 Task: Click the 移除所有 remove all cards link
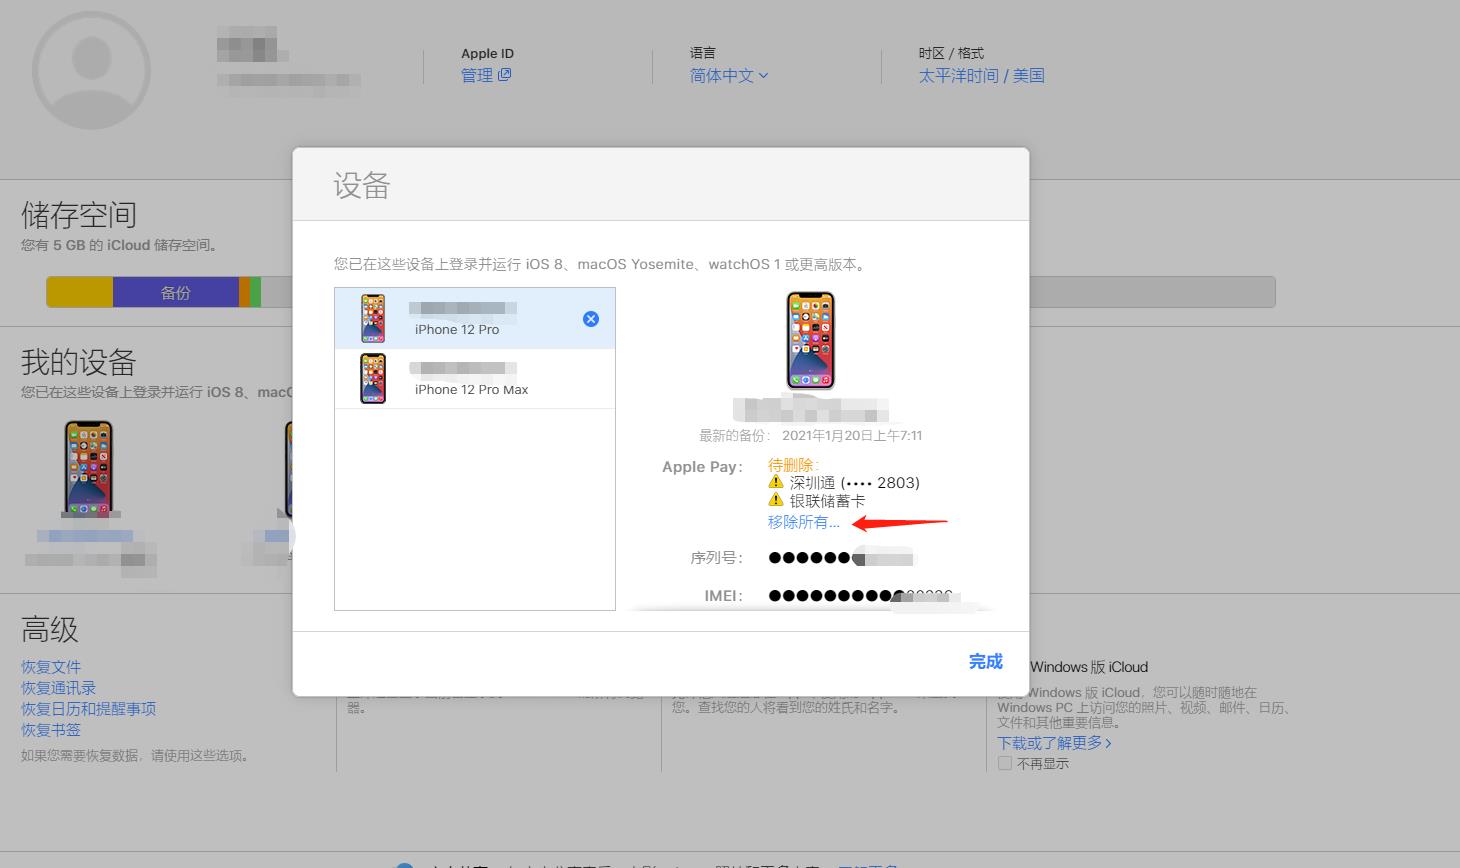(x=803, y=522)
